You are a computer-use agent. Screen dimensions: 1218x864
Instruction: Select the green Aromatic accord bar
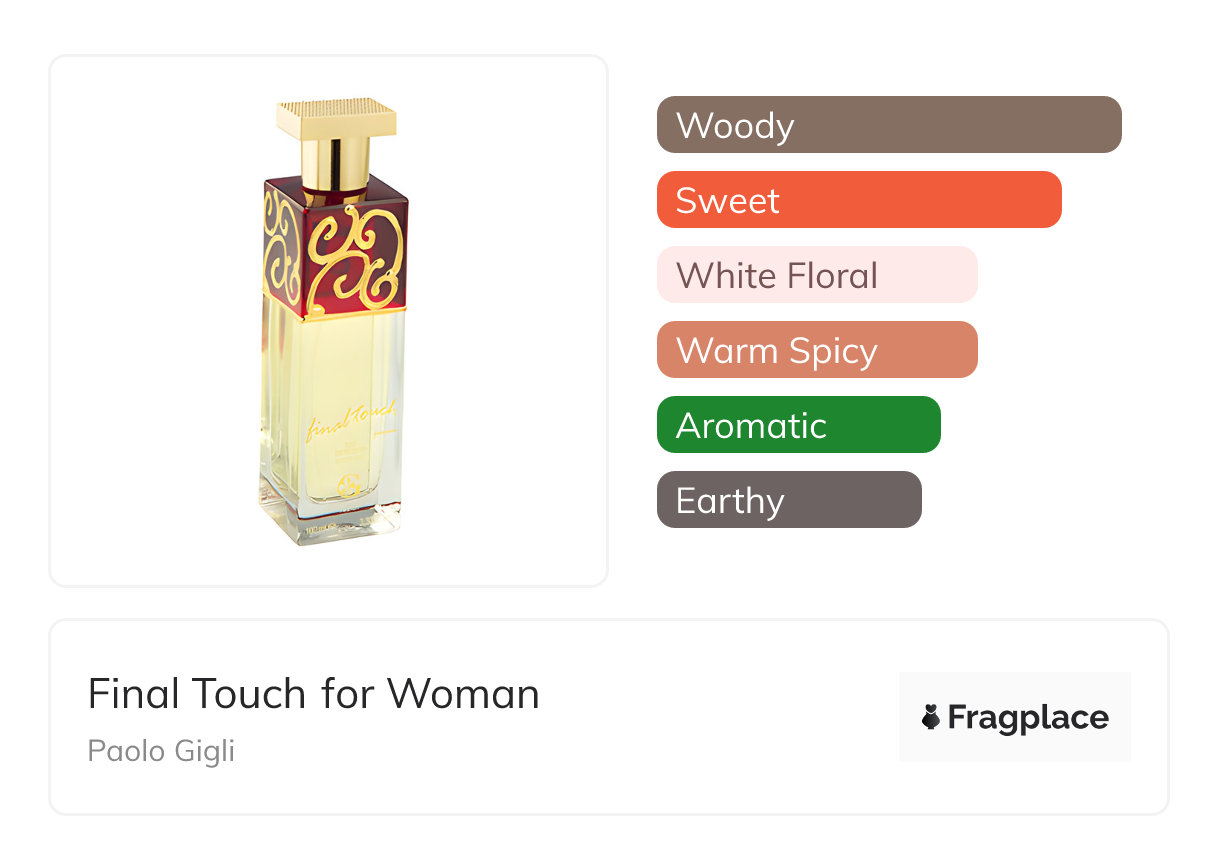(x=798, y=425)
